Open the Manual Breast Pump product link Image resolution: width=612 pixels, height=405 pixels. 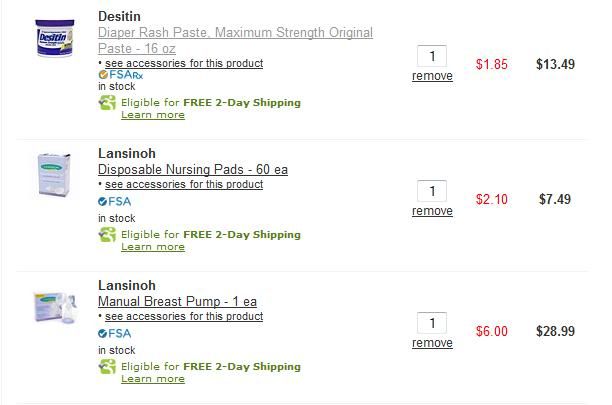177,301
